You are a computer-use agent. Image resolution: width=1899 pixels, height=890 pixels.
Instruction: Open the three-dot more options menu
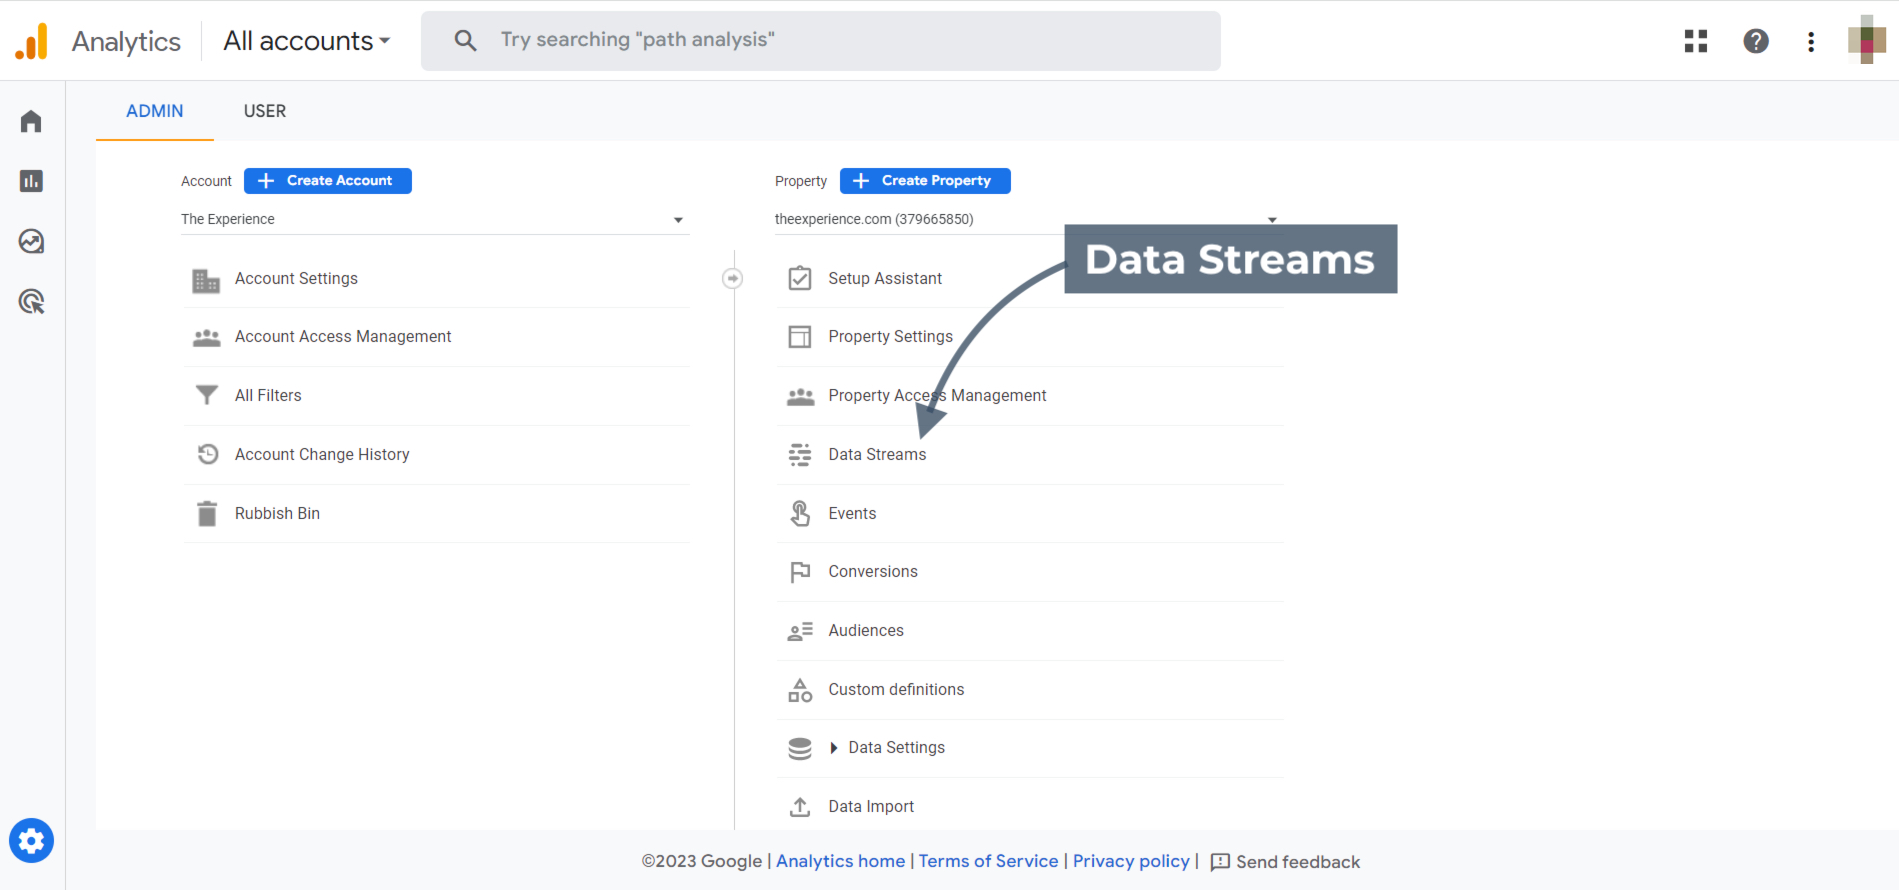click(x=1811, y=41)
